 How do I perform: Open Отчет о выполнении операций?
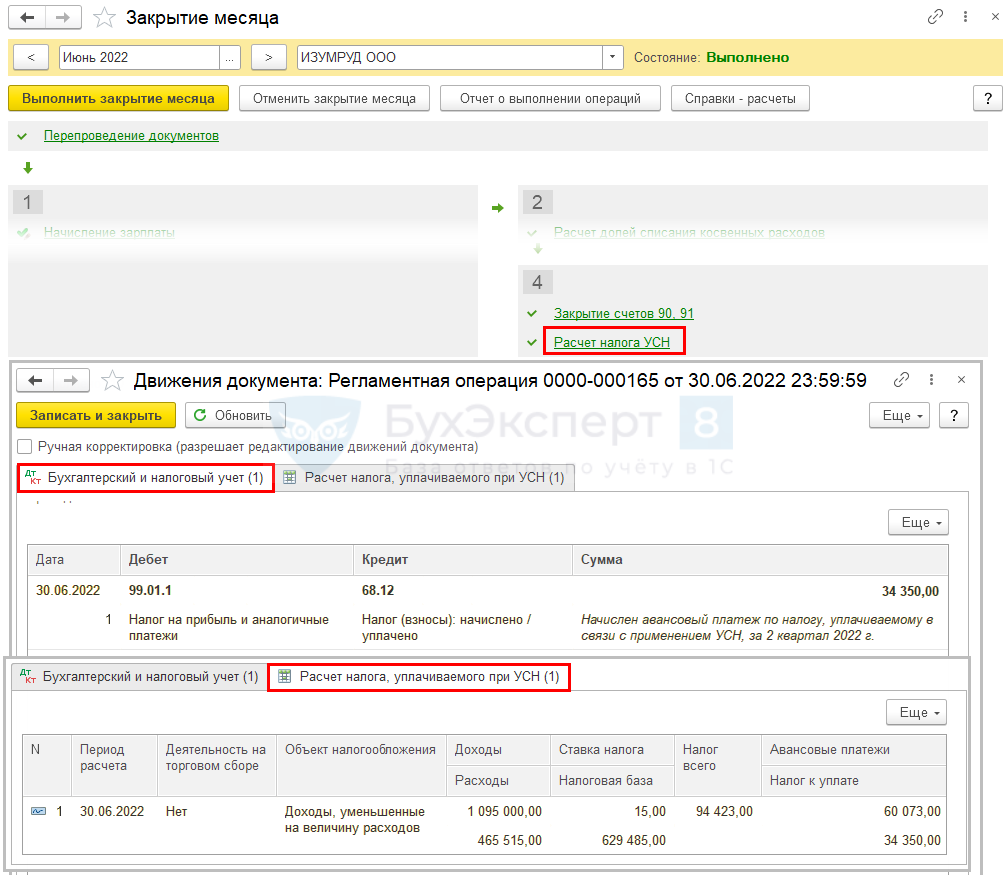[x=550, y=99]
